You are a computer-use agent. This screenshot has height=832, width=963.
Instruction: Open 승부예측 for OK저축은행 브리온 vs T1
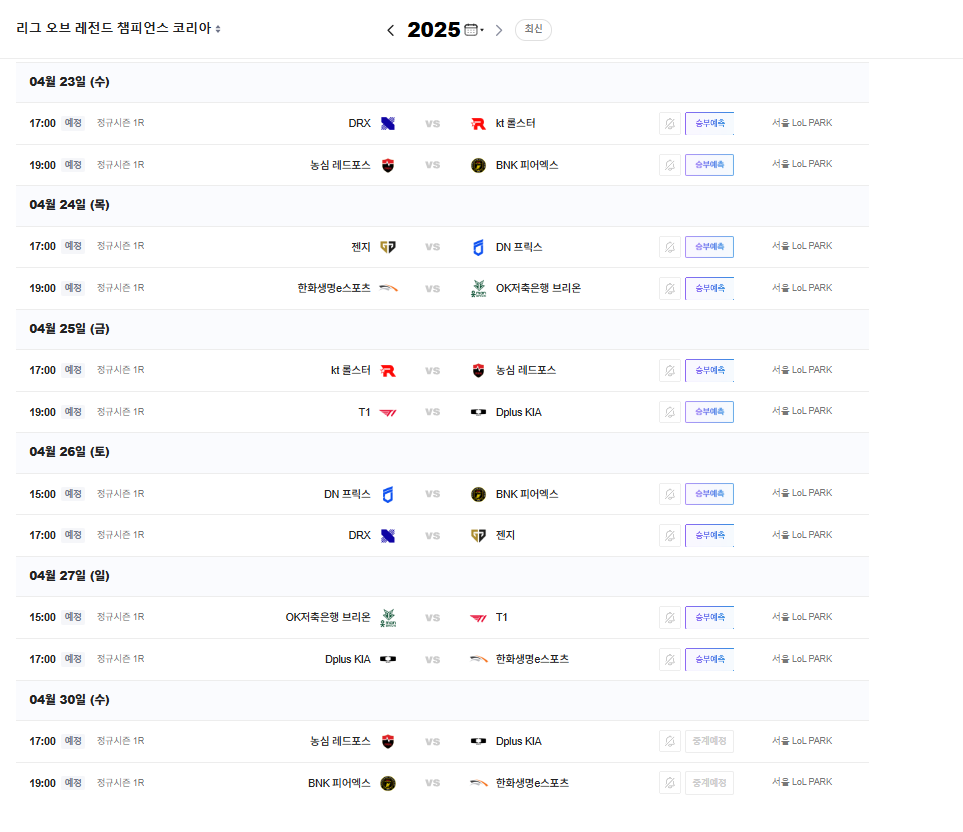click(x=709, y=617)
